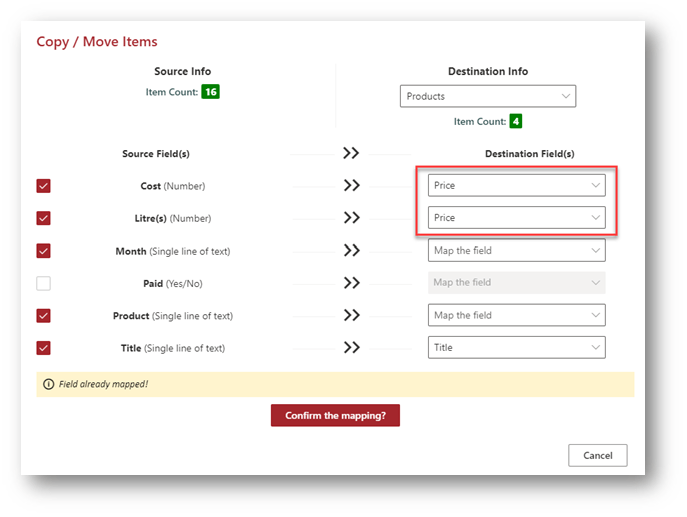This screenshot has width=687, height=517.
Task: Open Map the field dropdown for Month
Action: (516, 251)
